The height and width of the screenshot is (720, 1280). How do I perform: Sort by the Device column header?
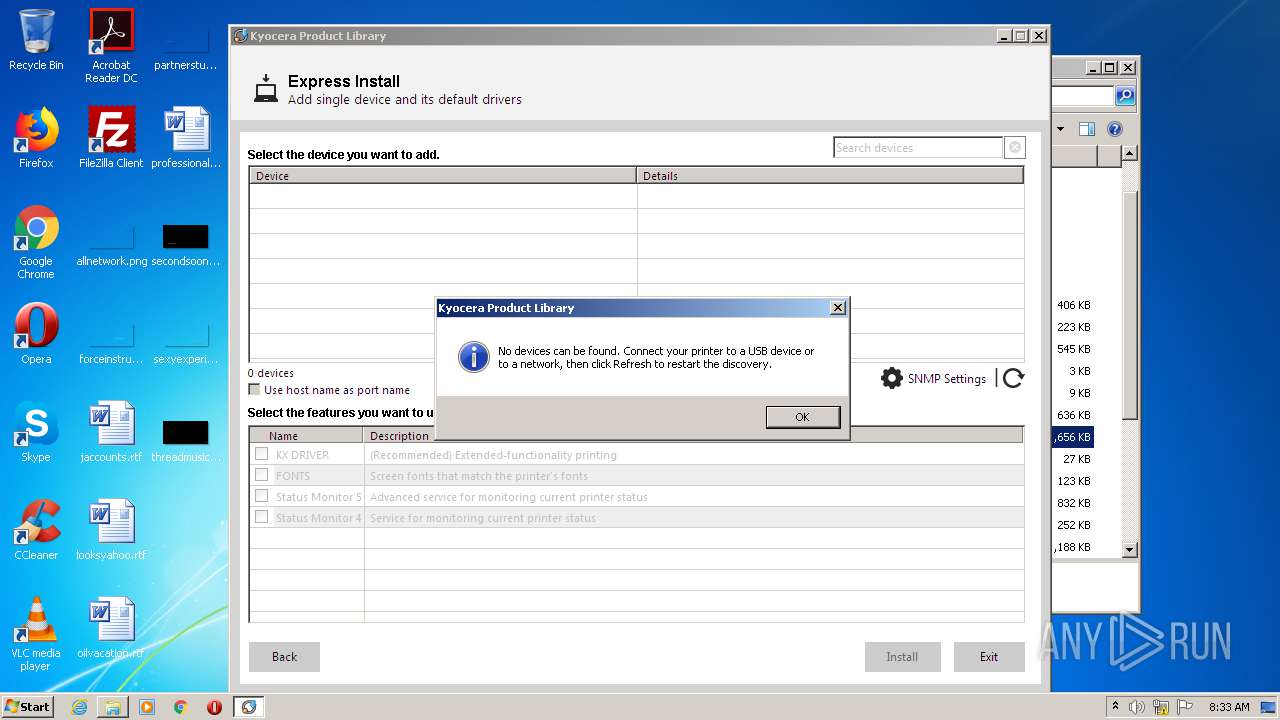click(443, 175)
